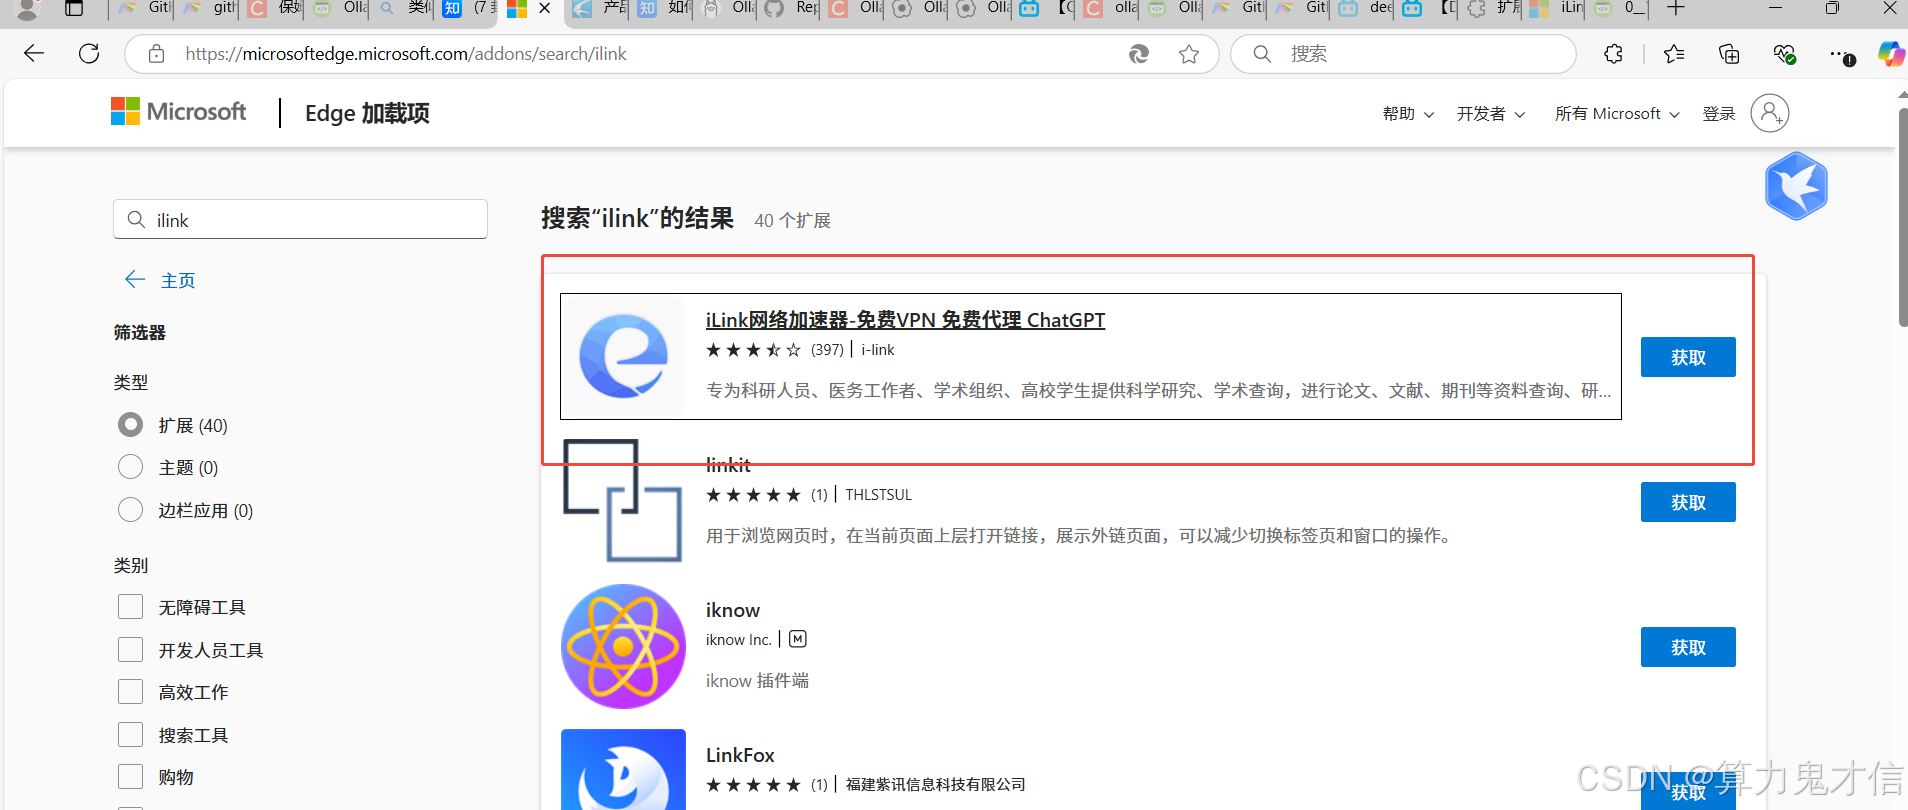Select the 扩展 (40) type radio button

point(130,425)
